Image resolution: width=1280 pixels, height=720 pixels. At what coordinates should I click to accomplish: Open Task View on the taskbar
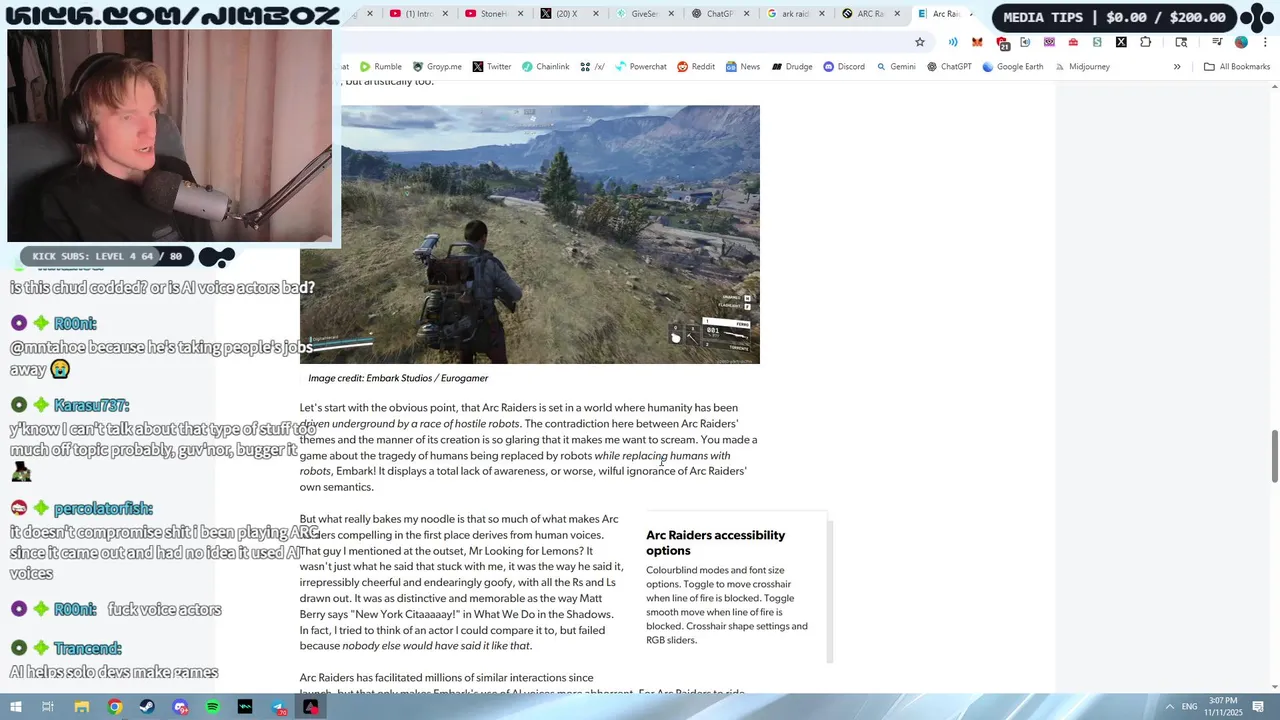(x=48, y=707)
